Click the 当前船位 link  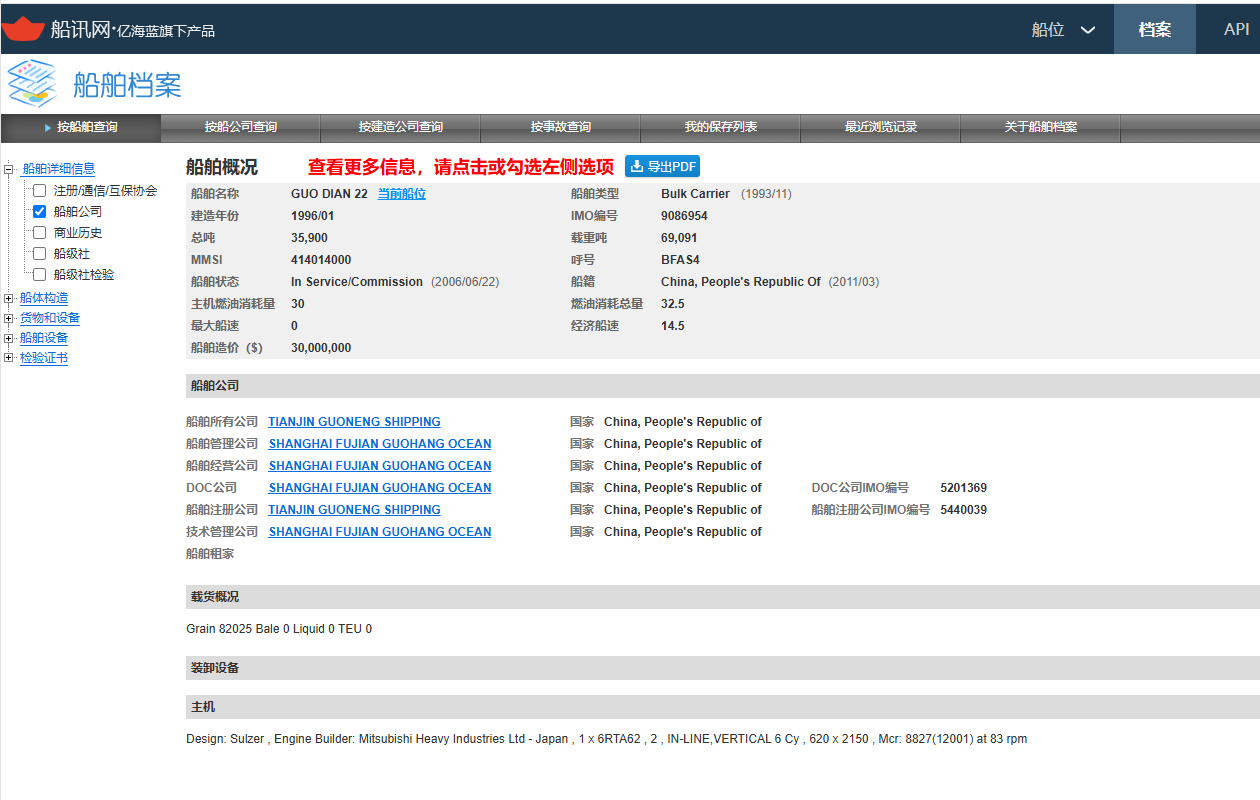[402, 194]
